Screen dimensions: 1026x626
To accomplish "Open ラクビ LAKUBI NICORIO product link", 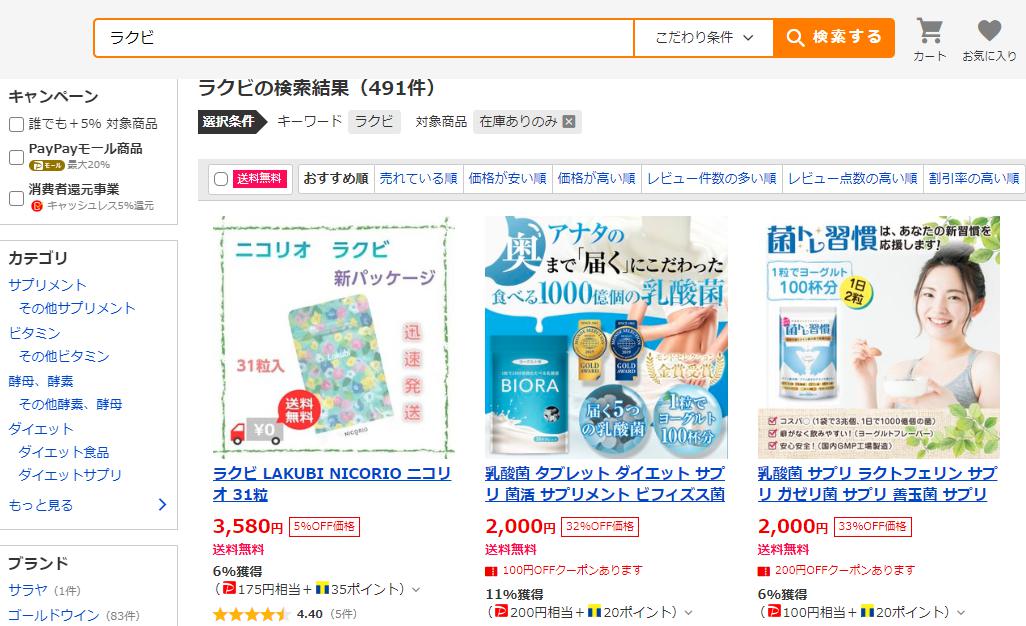I will click(332, 483).
